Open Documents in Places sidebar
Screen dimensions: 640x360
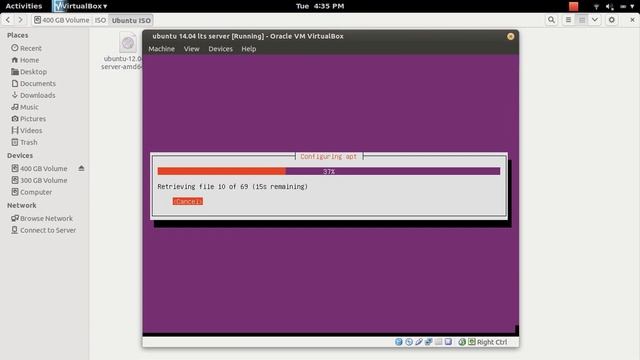33,84
